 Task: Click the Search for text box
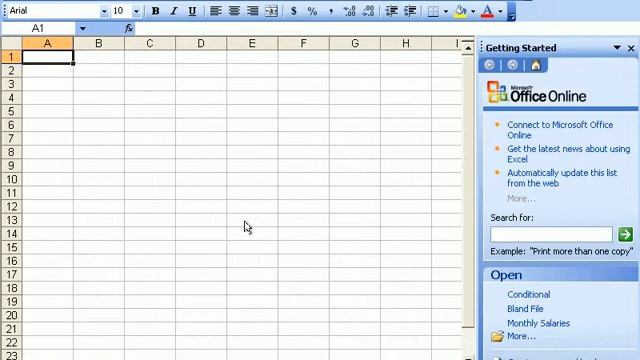click(x=551, y=235)
